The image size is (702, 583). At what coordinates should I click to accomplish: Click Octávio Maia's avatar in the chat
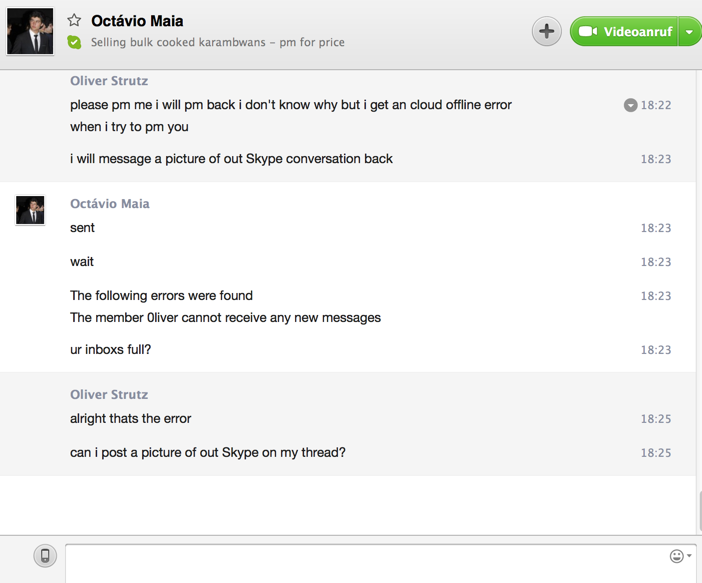(x=30, y=210)
